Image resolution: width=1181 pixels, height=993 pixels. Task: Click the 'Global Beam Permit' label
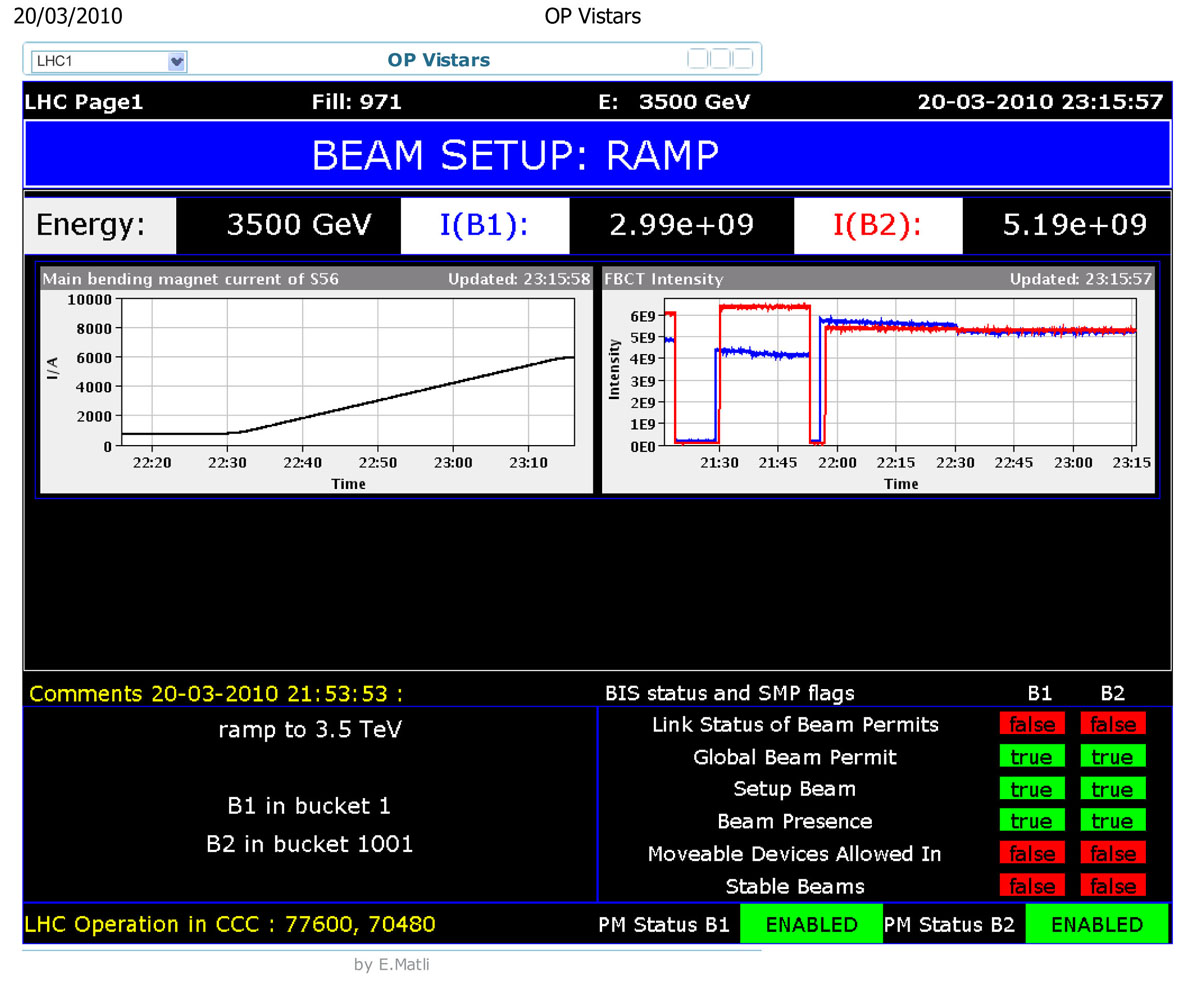point(795,757)
